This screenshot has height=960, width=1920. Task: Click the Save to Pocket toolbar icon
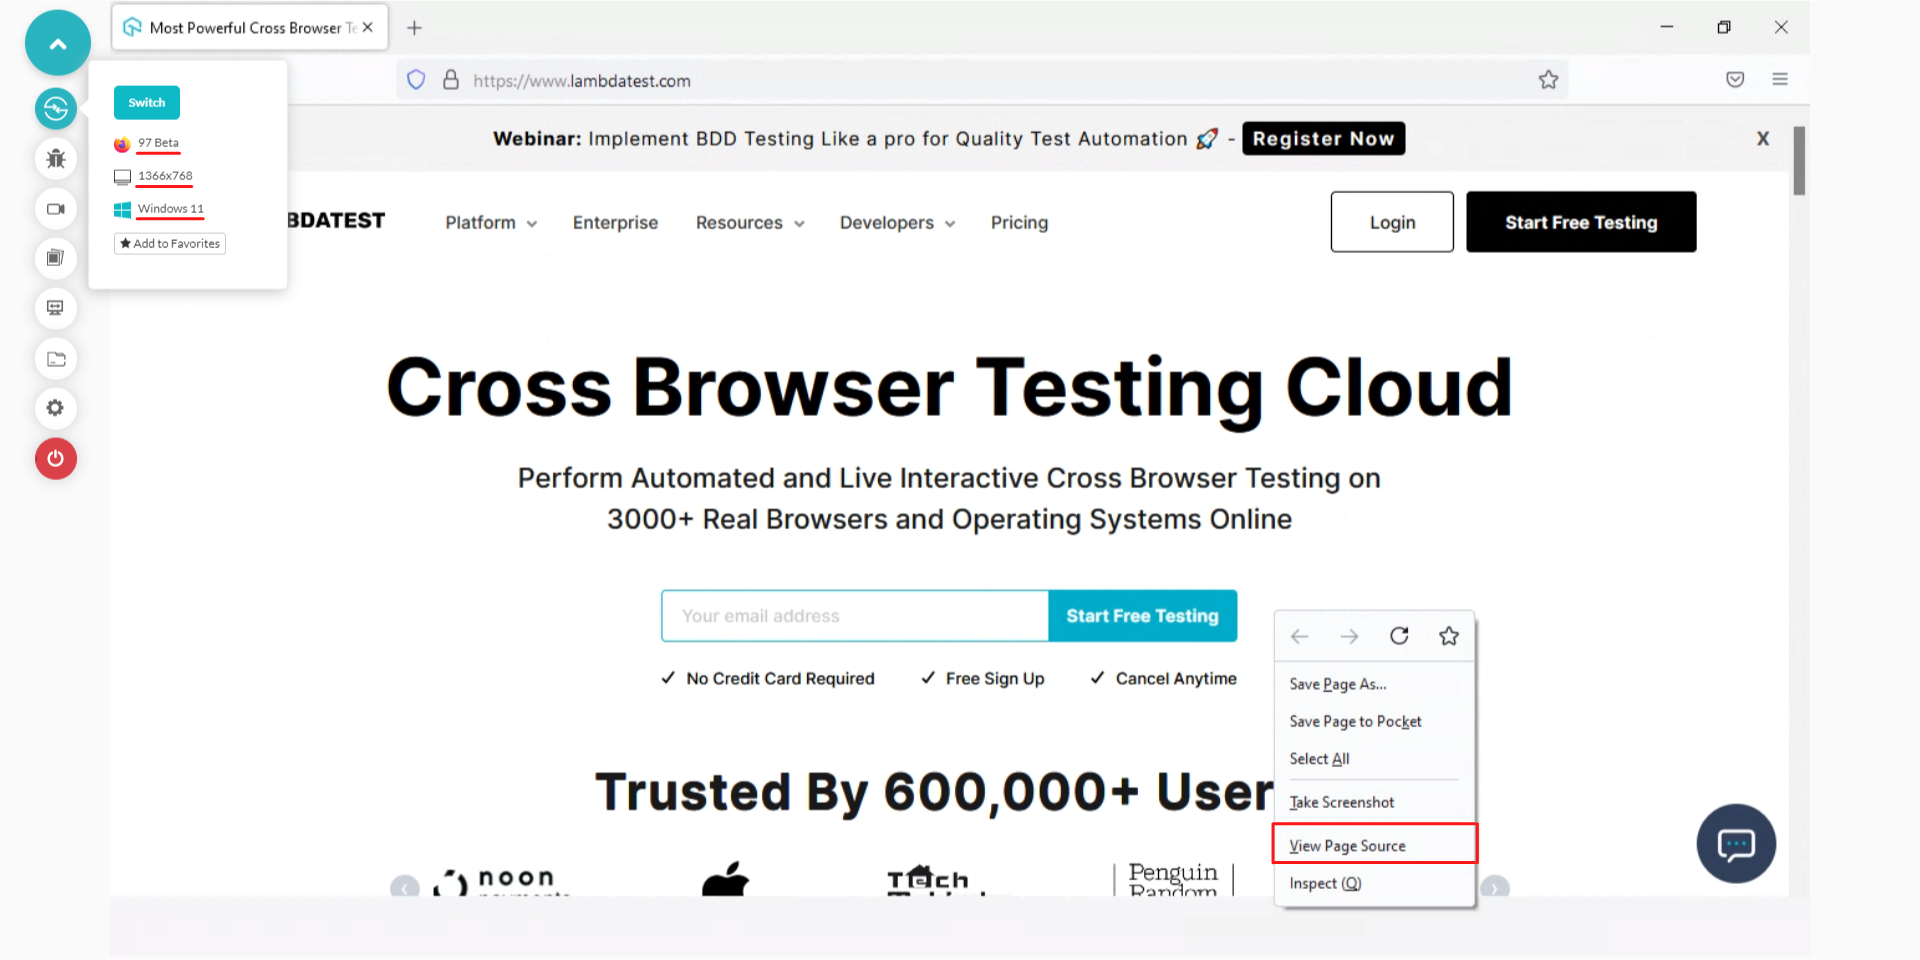coord(1735,80)
